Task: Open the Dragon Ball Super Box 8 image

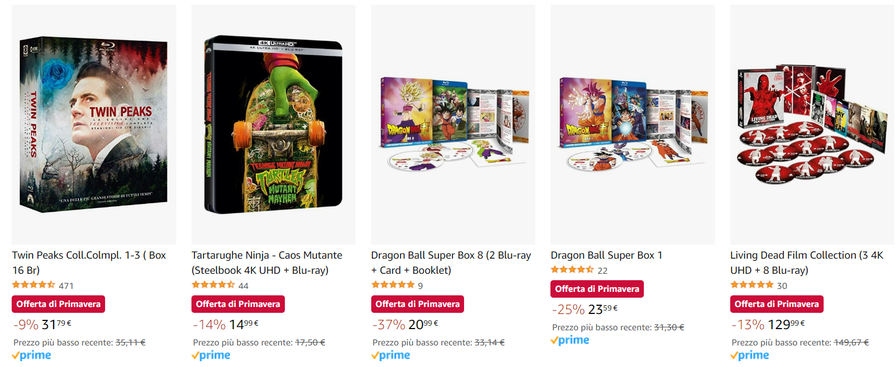Action: 453,125
